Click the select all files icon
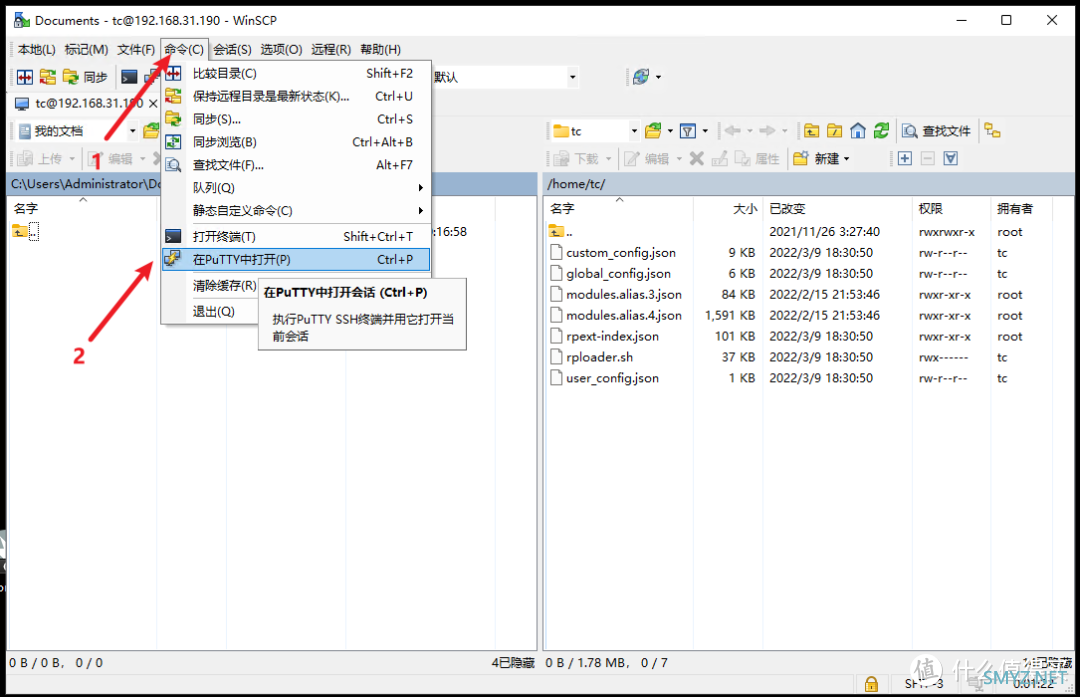 point(951,159)
